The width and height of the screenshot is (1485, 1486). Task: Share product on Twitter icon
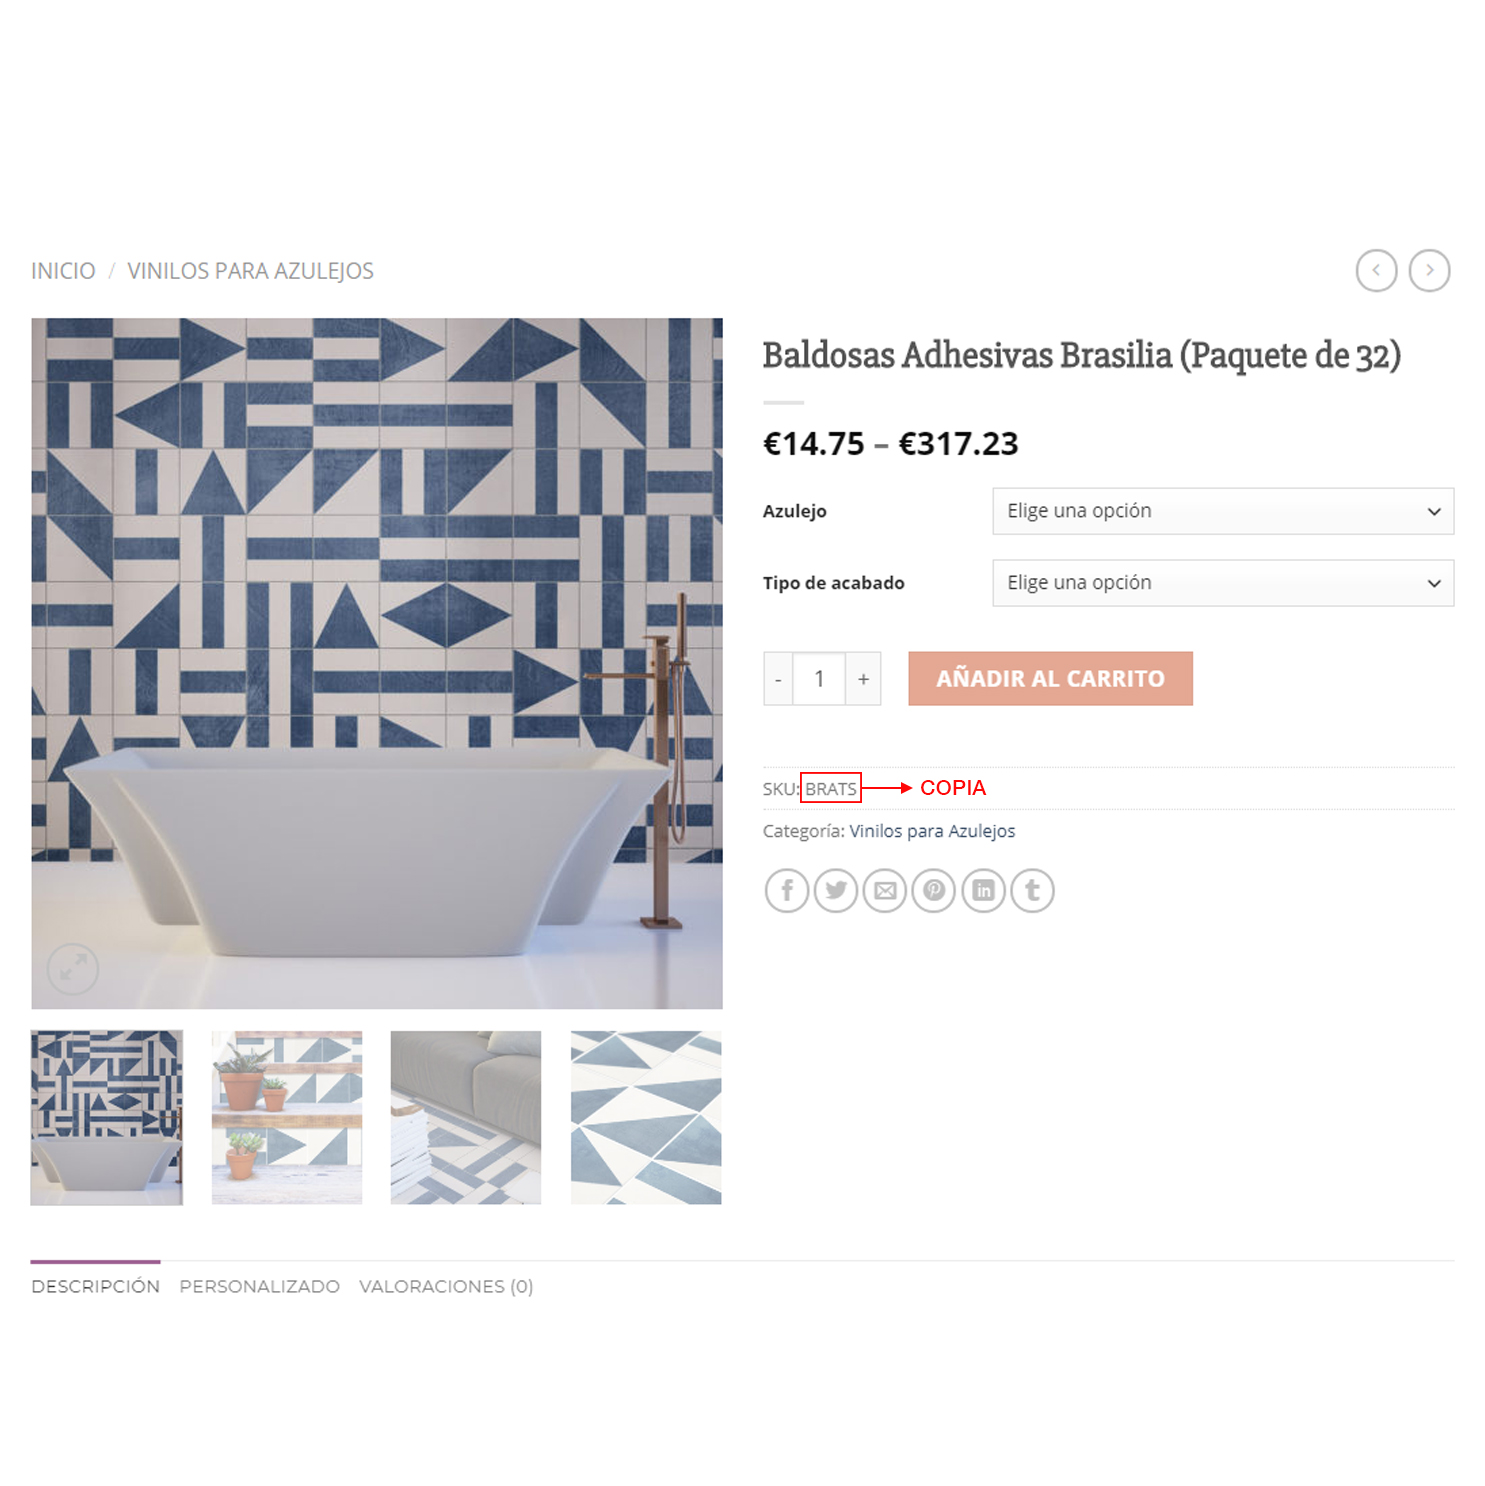pyautogui.click(x=836, y=890)
